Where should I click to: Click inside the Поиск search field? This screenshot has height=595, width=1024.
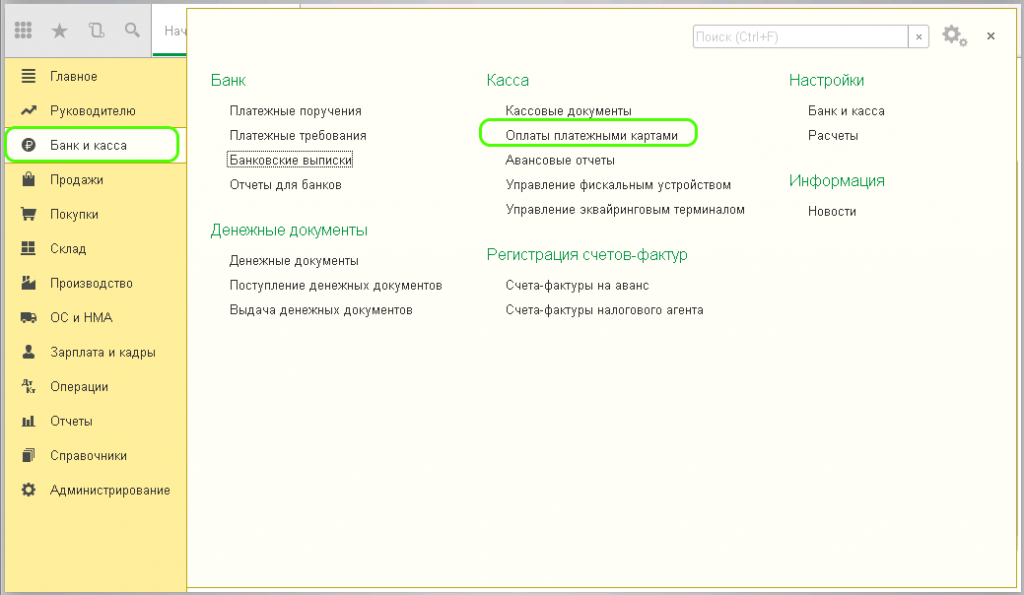click(x=798, y=36)
